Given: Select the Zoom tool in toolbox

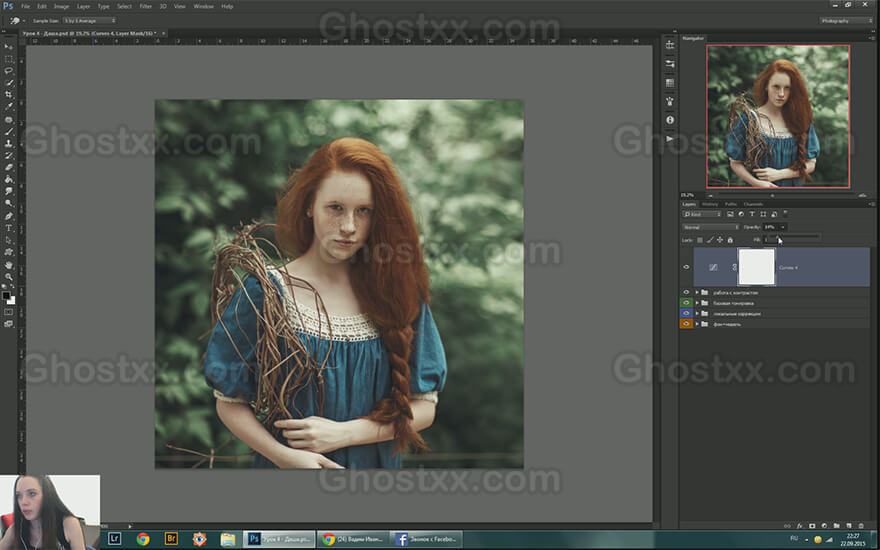Looking at the screenshot, I should (x=9, y=278).
